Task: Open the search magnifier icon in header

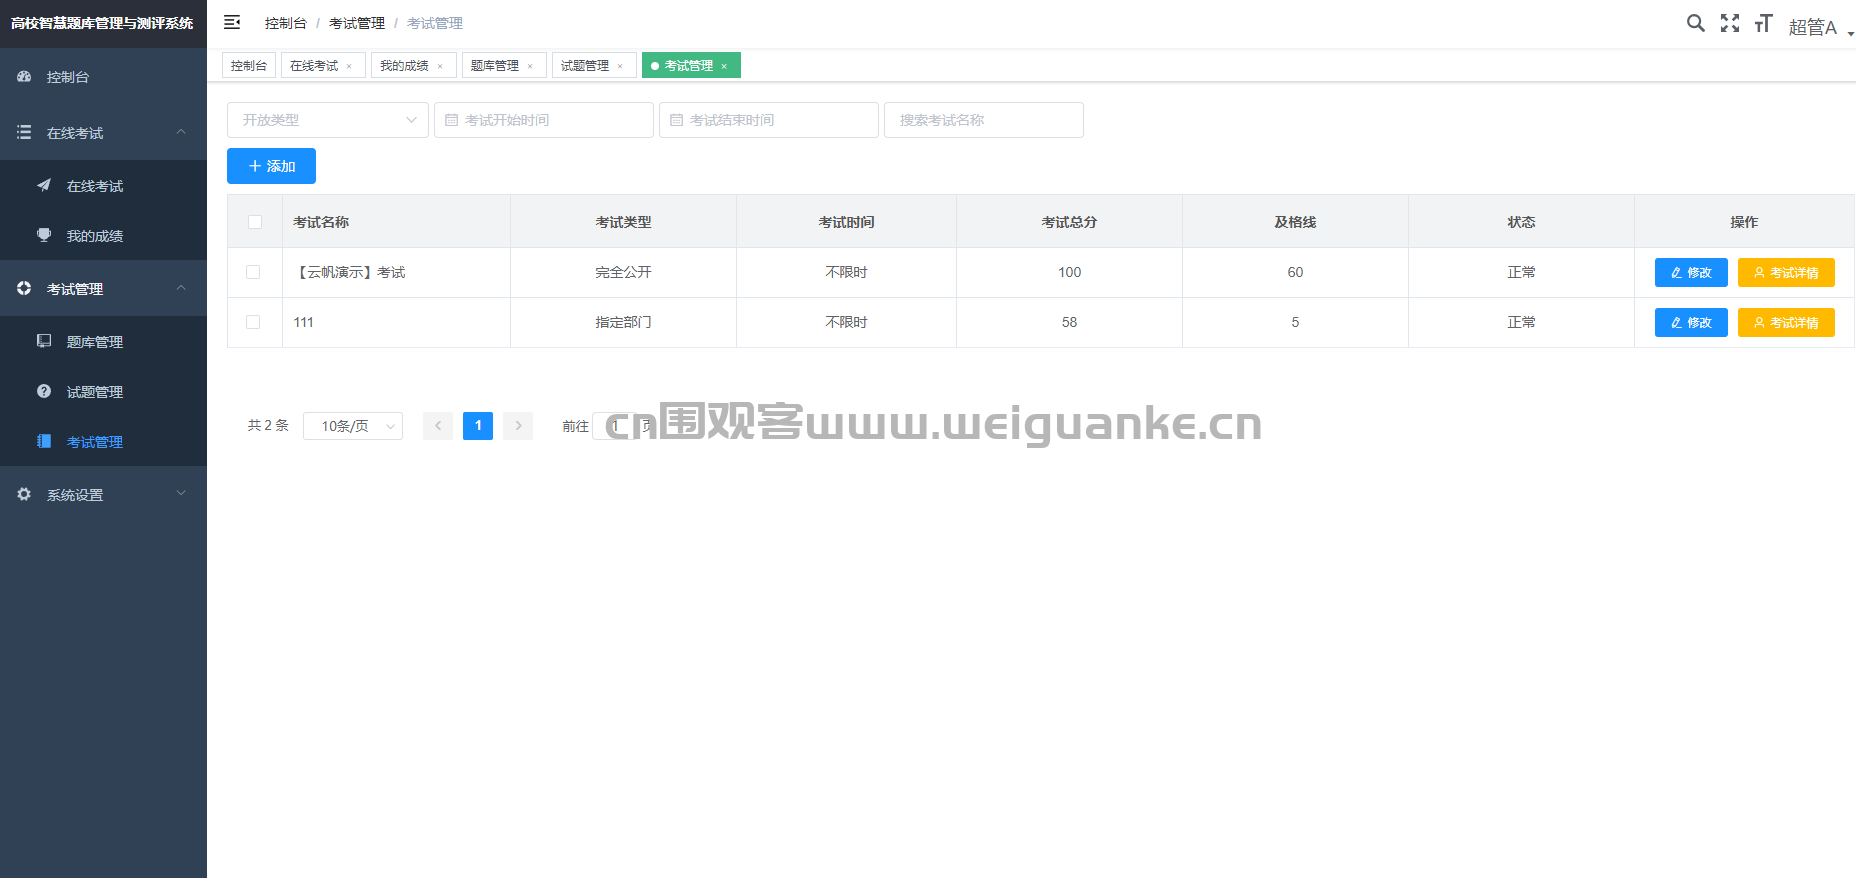Action: point(1695,23)
